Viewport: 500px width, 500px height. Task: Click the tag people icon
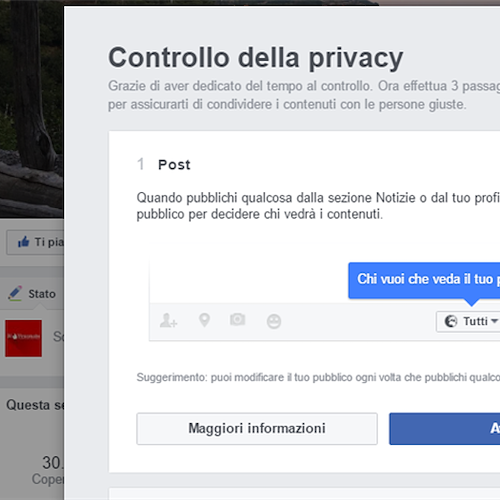(x=168, y=320)
